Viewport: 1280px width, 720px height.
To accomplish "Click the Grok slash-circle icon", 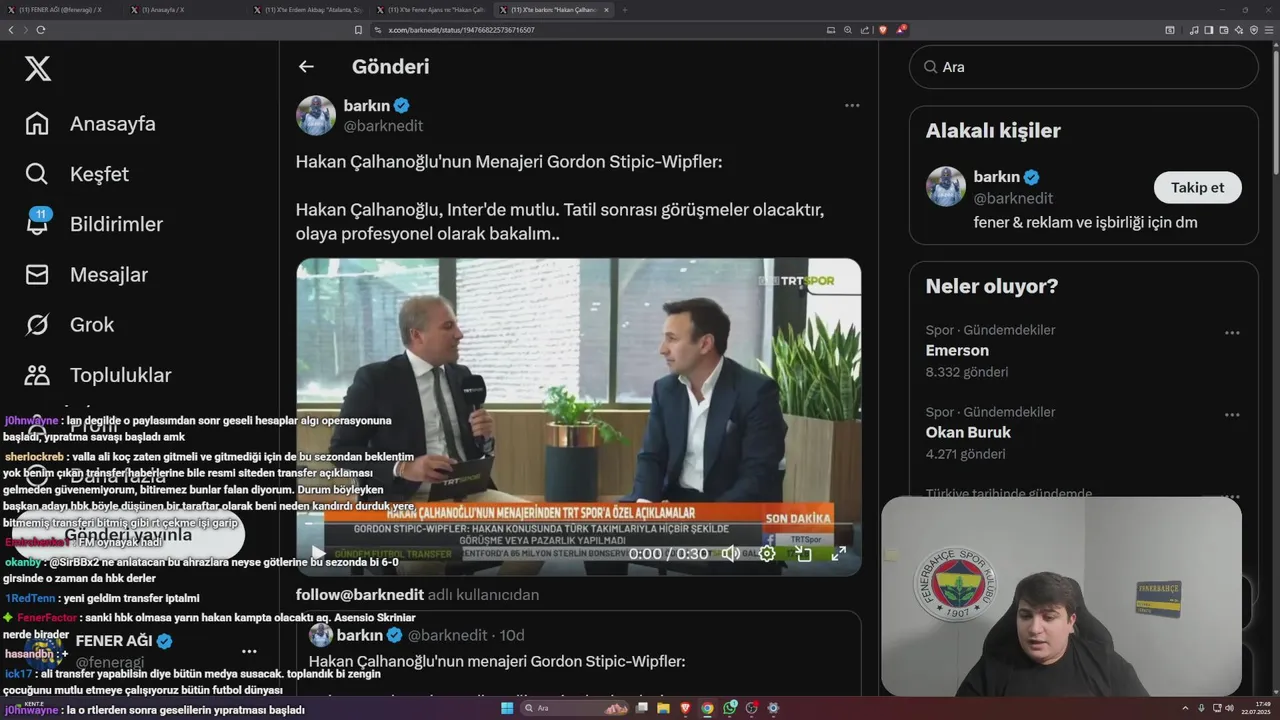I will pyautogui.click(x=37, y=324).
